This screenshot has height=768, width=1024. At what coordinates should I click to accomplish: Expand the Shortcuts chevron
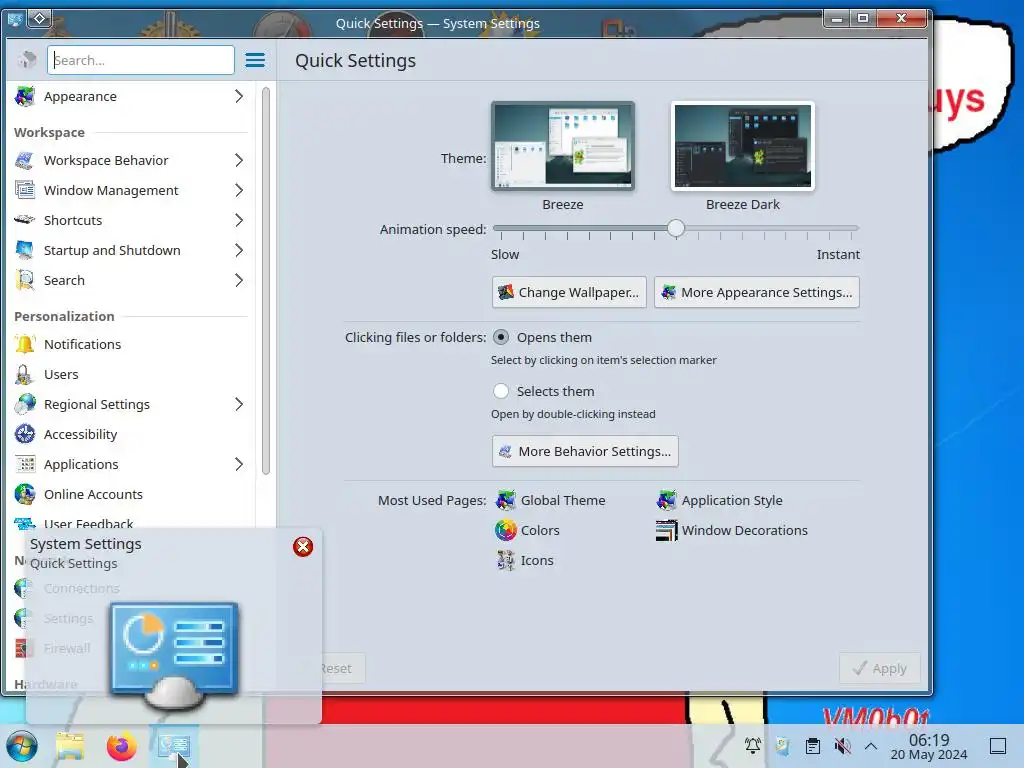coord(239,220)
